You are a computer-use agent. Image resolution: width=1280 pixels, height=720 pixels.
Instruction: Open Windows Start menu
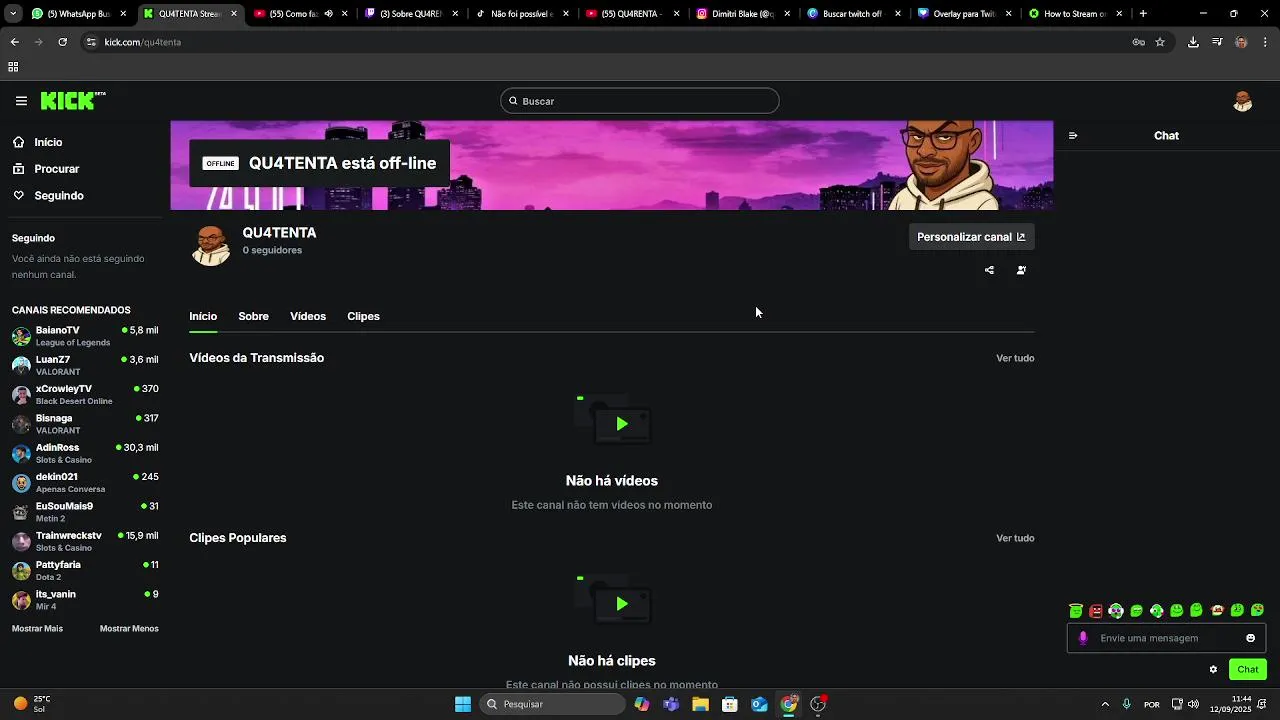click(463, 704)
